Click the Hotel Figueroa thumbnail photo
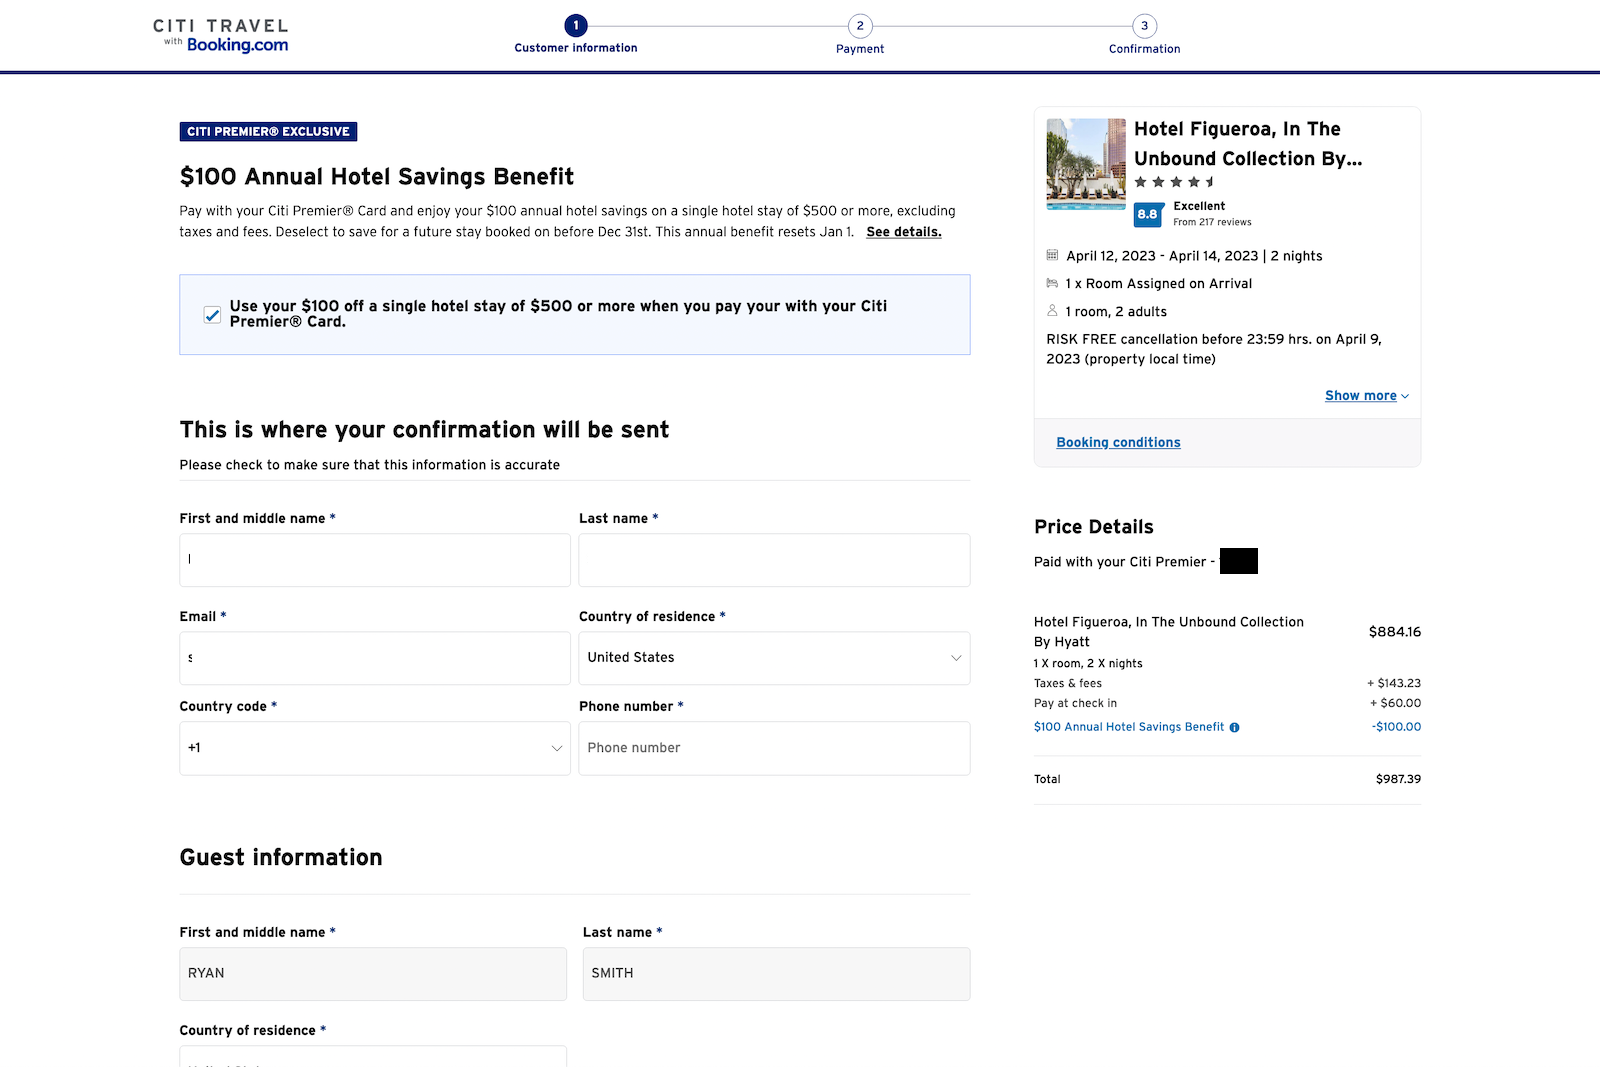1600x1067 pixels. click(x=1086, y=164)
